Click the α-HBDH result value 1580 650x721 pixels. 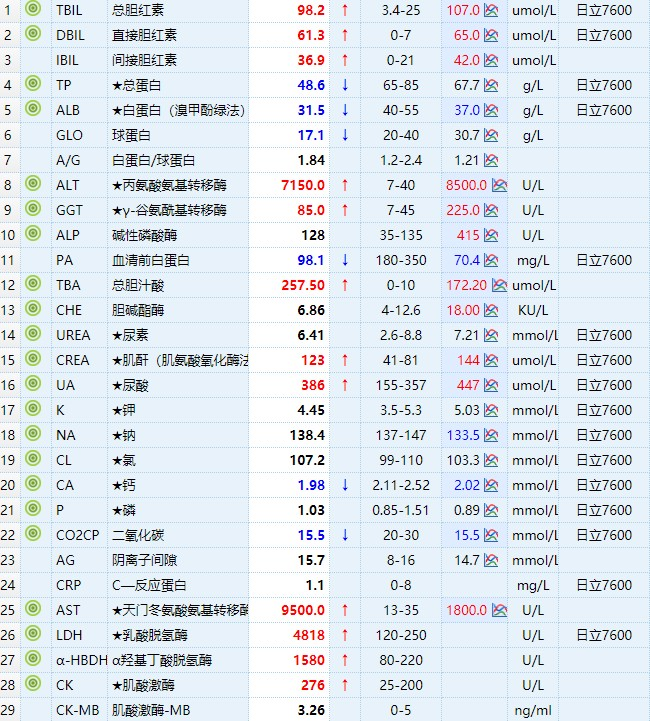coord(307,660)
